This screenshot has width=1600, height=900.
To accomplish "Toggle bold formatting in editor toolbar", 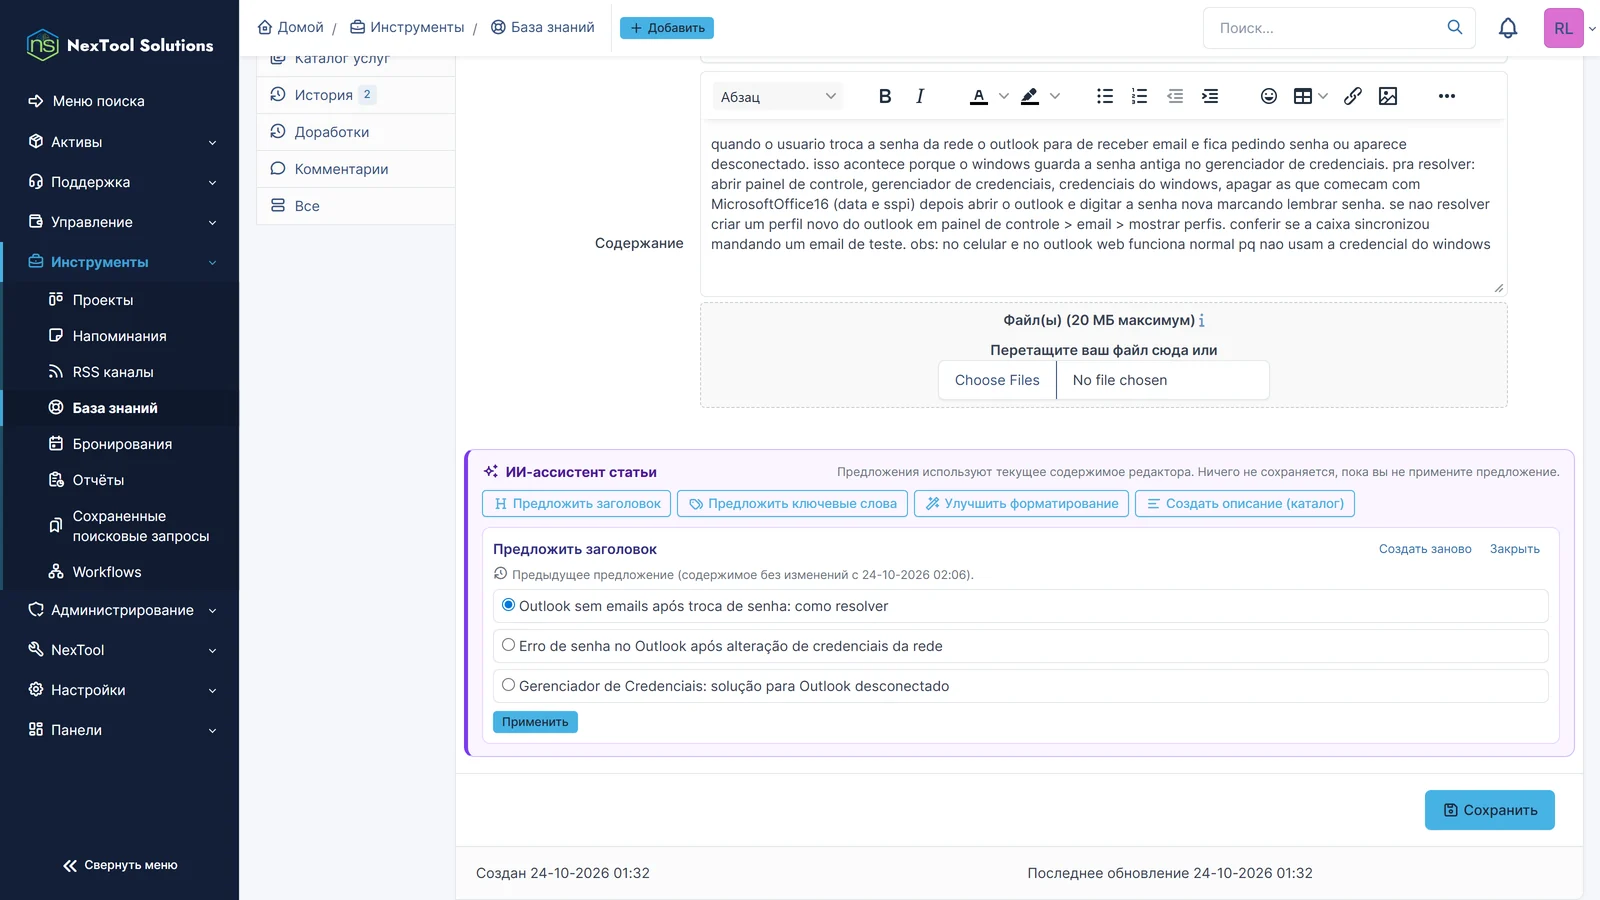I will (x=885, y=96).
